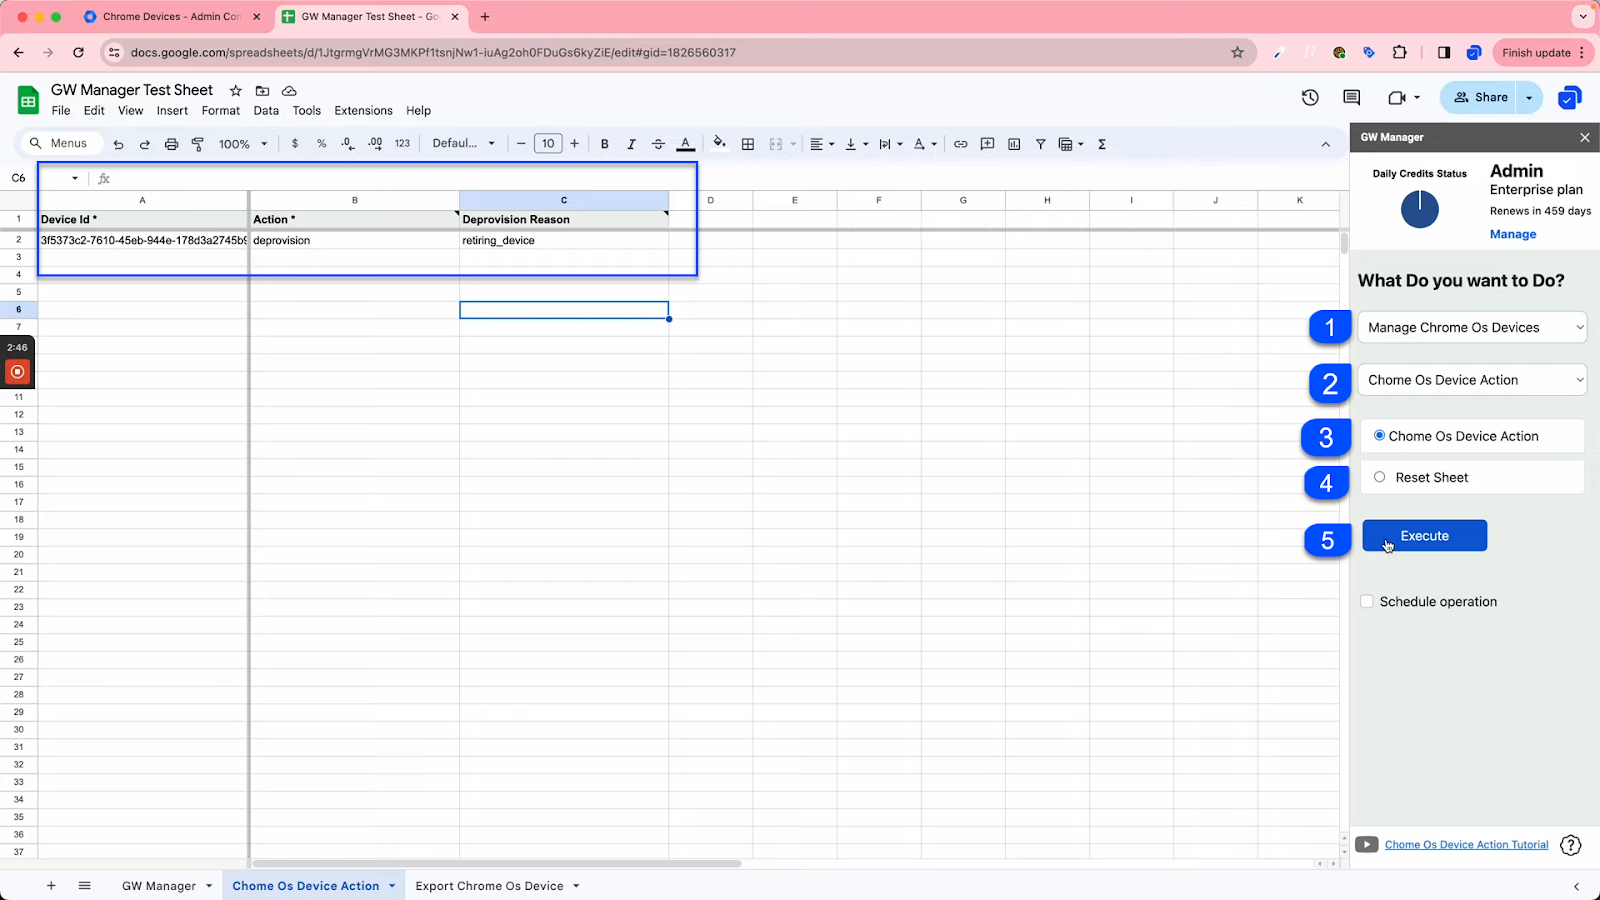Close the GW Manager sidebar
The height and width of the screenshot is (900, 1600).
[x=1585, y=137]
